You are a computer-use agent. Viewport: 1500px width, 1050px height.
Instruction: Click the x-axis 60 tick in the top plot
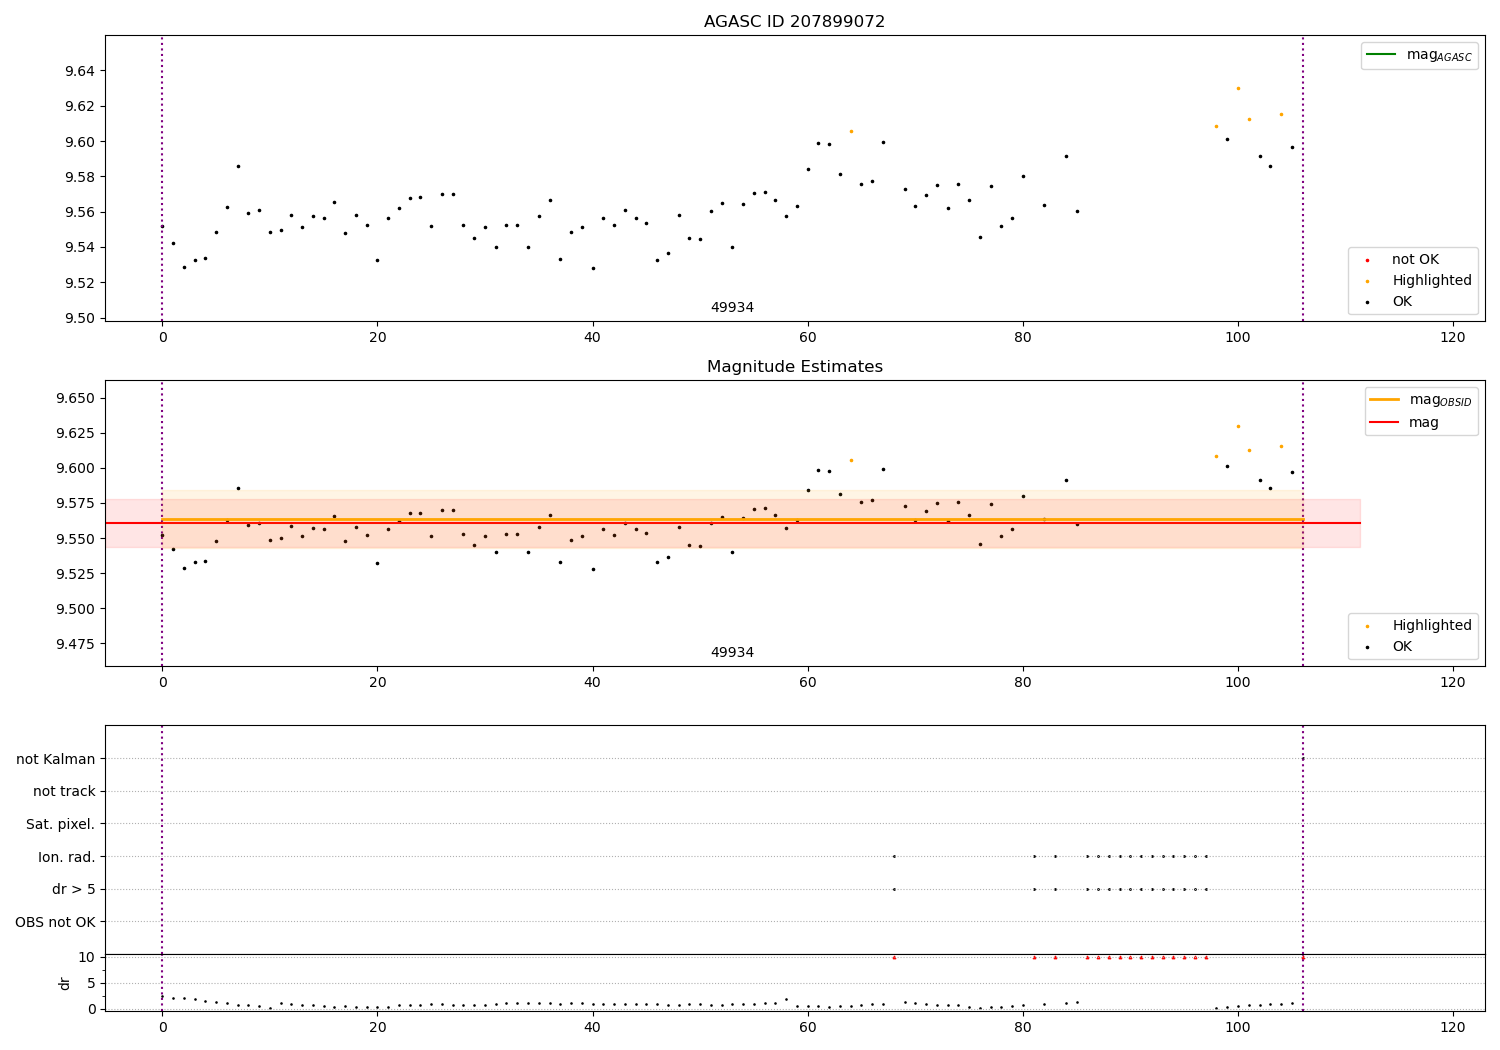coord(808,338)
